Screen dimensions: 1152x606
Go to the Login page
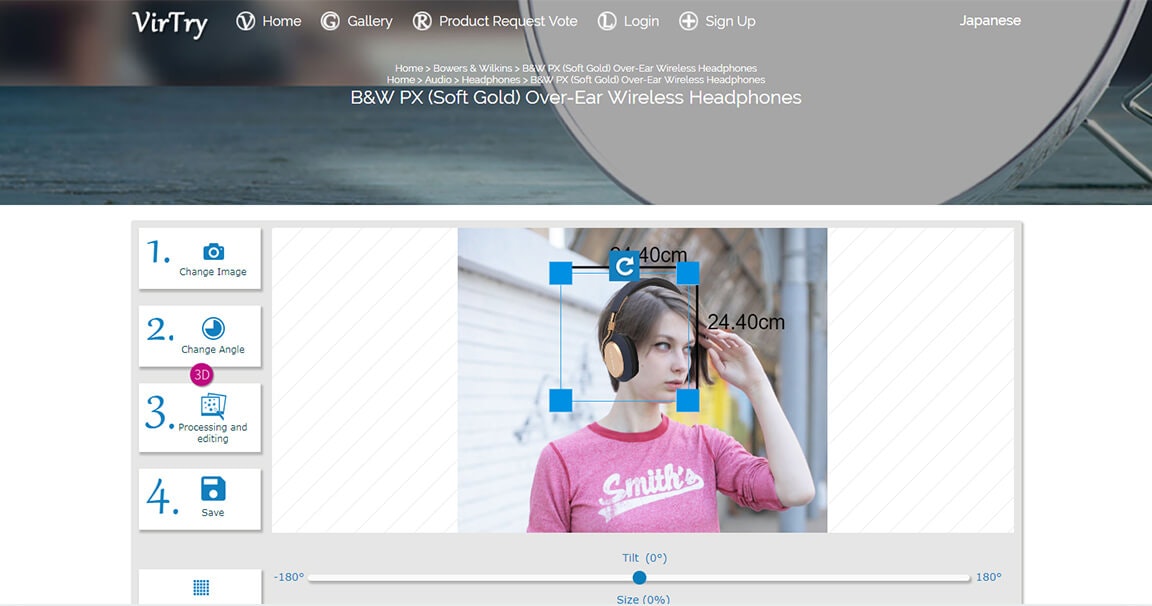click(x=641, y=21)
